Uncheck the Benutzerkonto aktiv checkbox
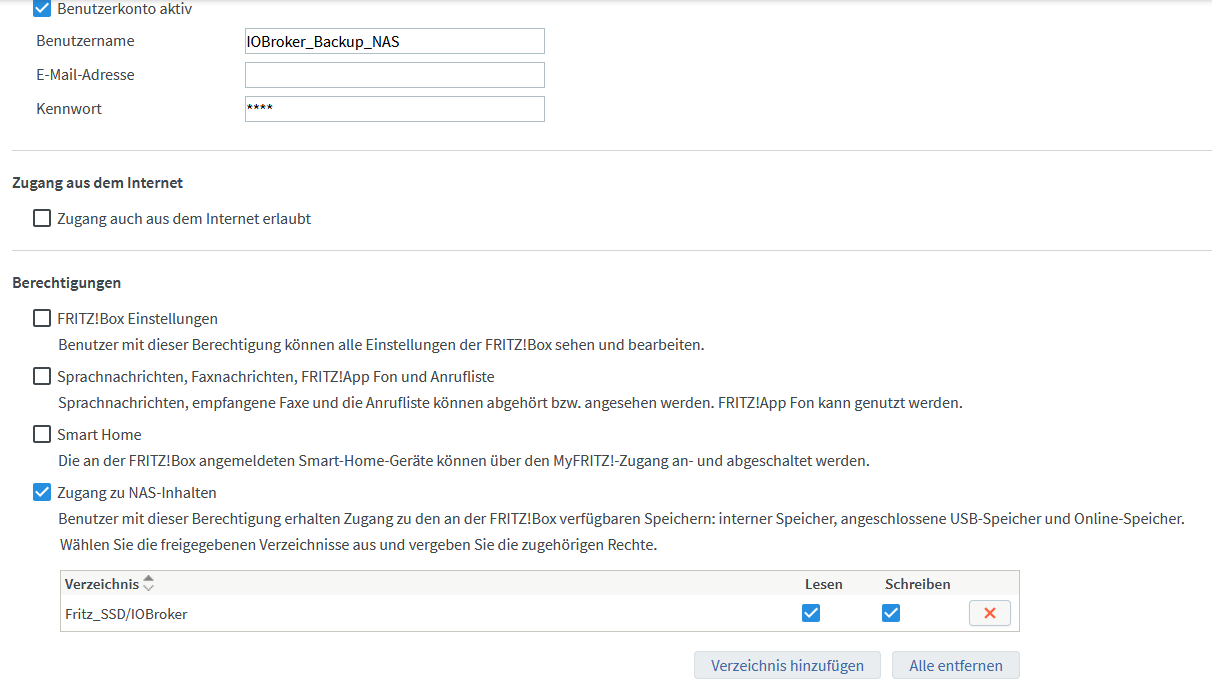This screenshot has width=1212, height=688. 42,9
